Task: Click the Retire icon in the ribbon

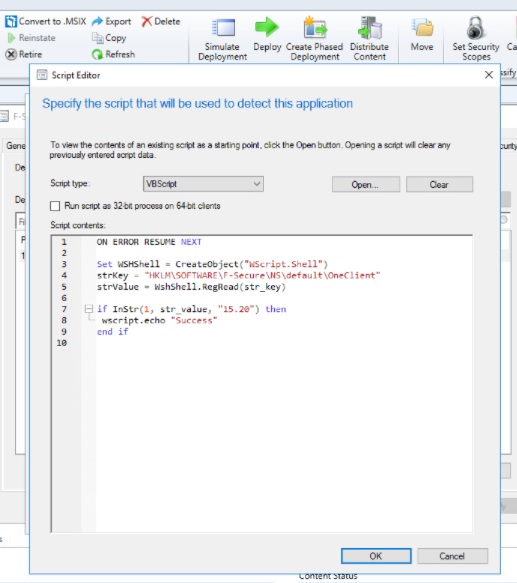Action: (x=11, y=54)
